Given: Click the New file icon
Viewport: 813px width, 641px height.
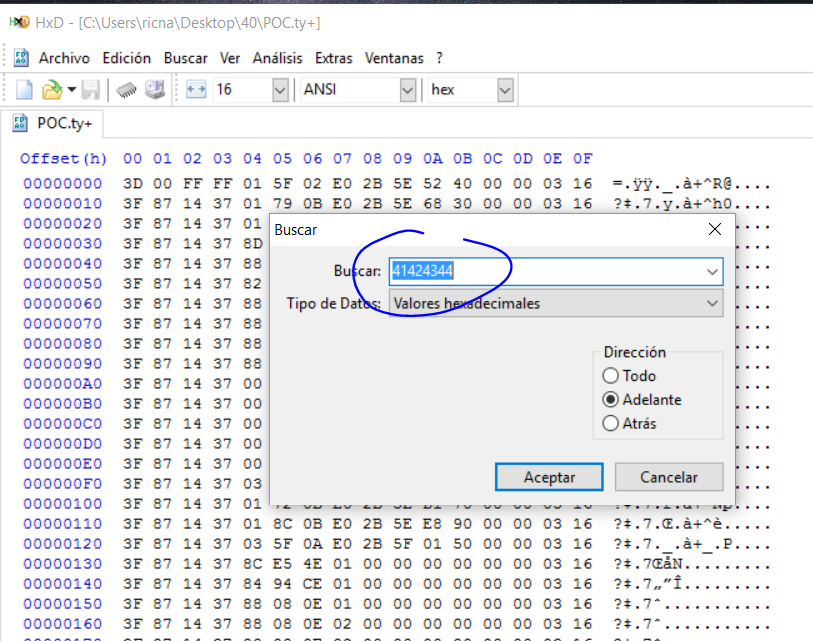Looking at the screenshot, I should click(25, 90).
